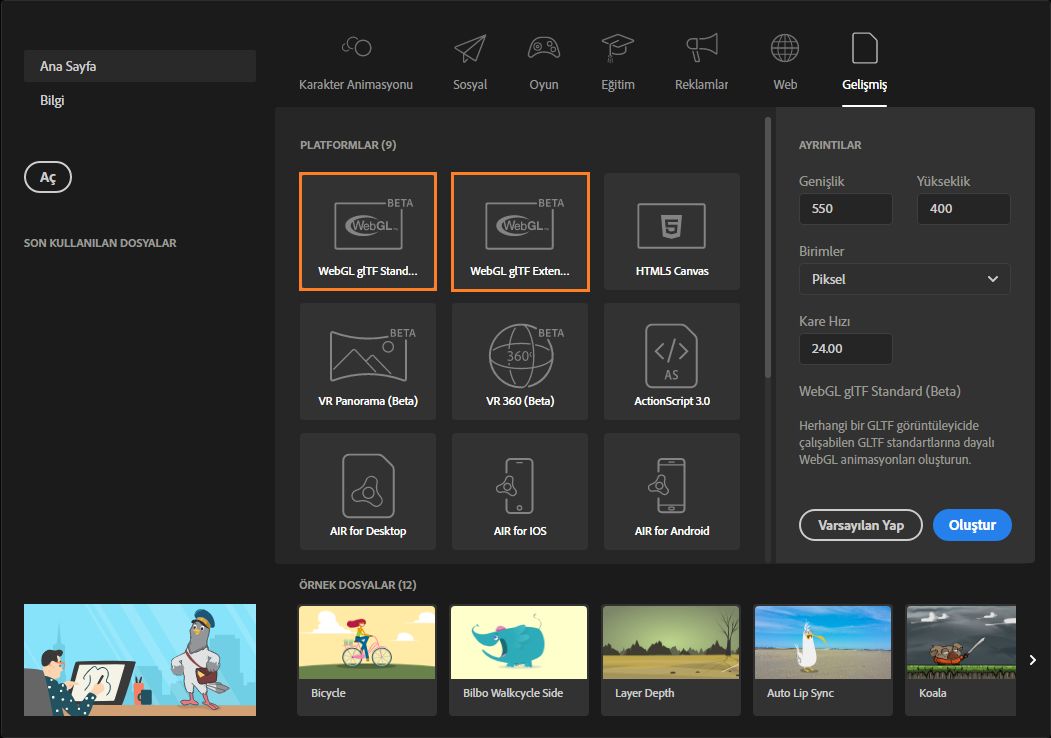This screenshot has width=1051, height=738.
Task: Click the Yükseklik field showing 400
Action: [963, 208]
